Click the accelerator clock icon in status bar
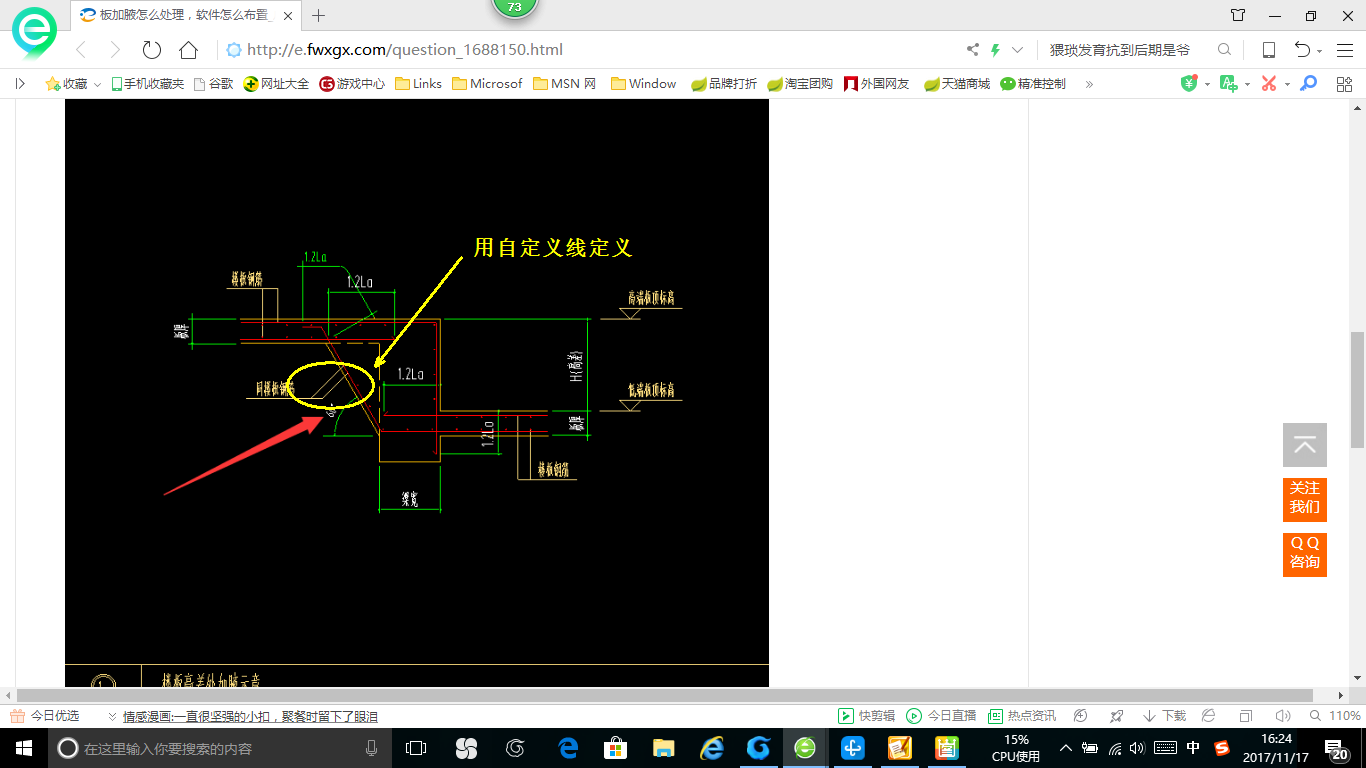 pyautogui.click(x=1080, y=716)
